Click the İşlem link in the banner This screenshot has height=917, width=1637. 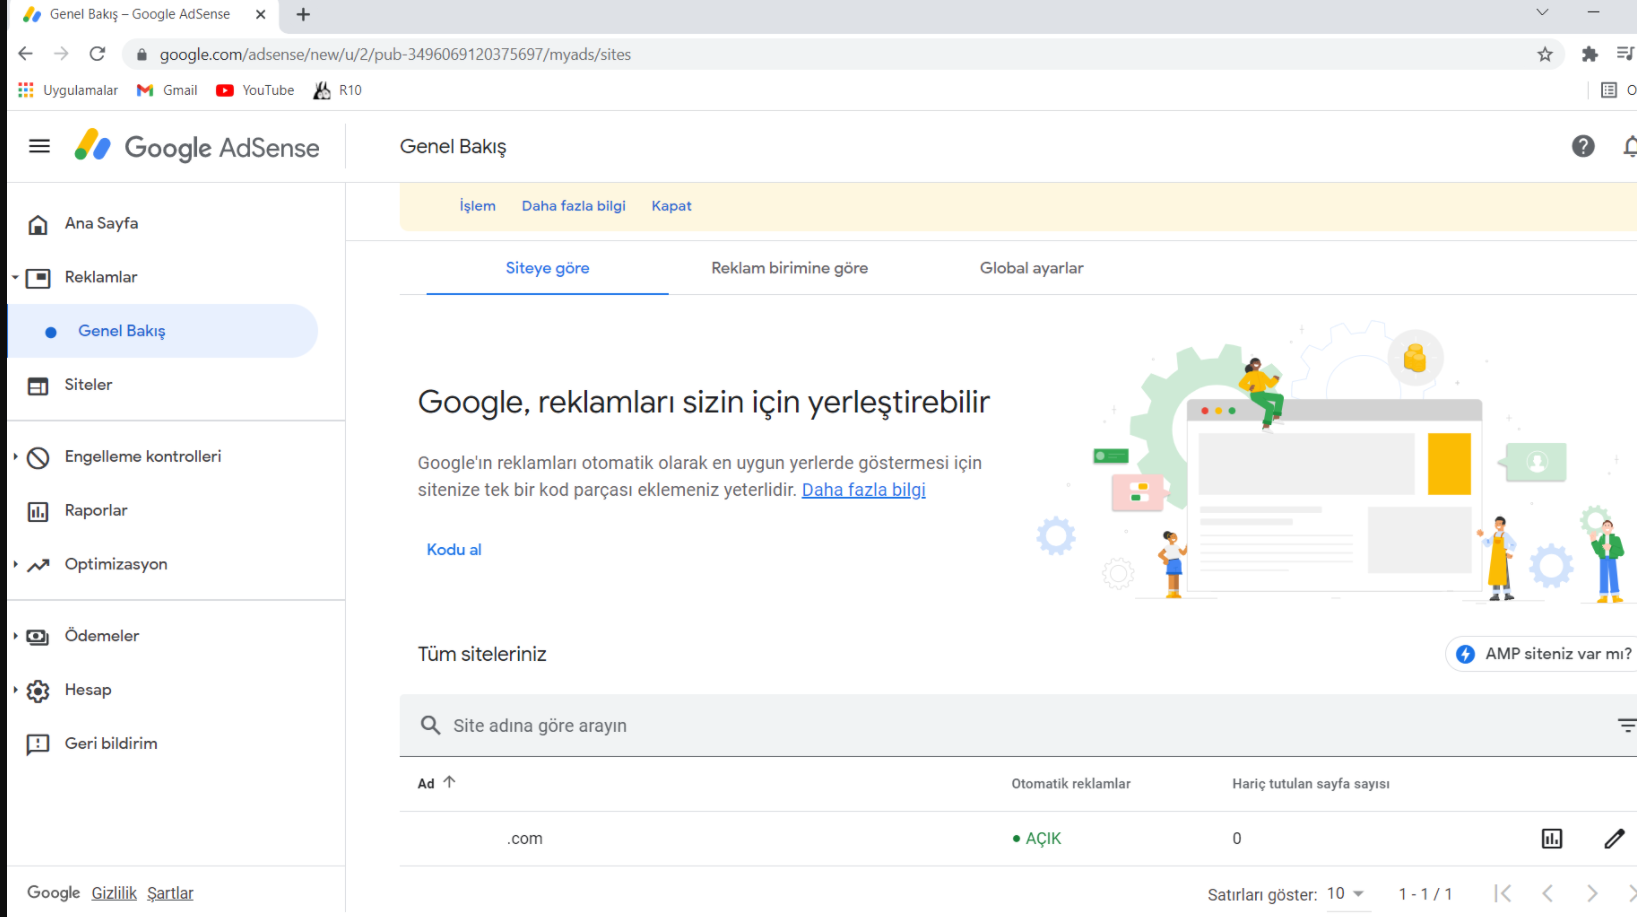point(477,206)
